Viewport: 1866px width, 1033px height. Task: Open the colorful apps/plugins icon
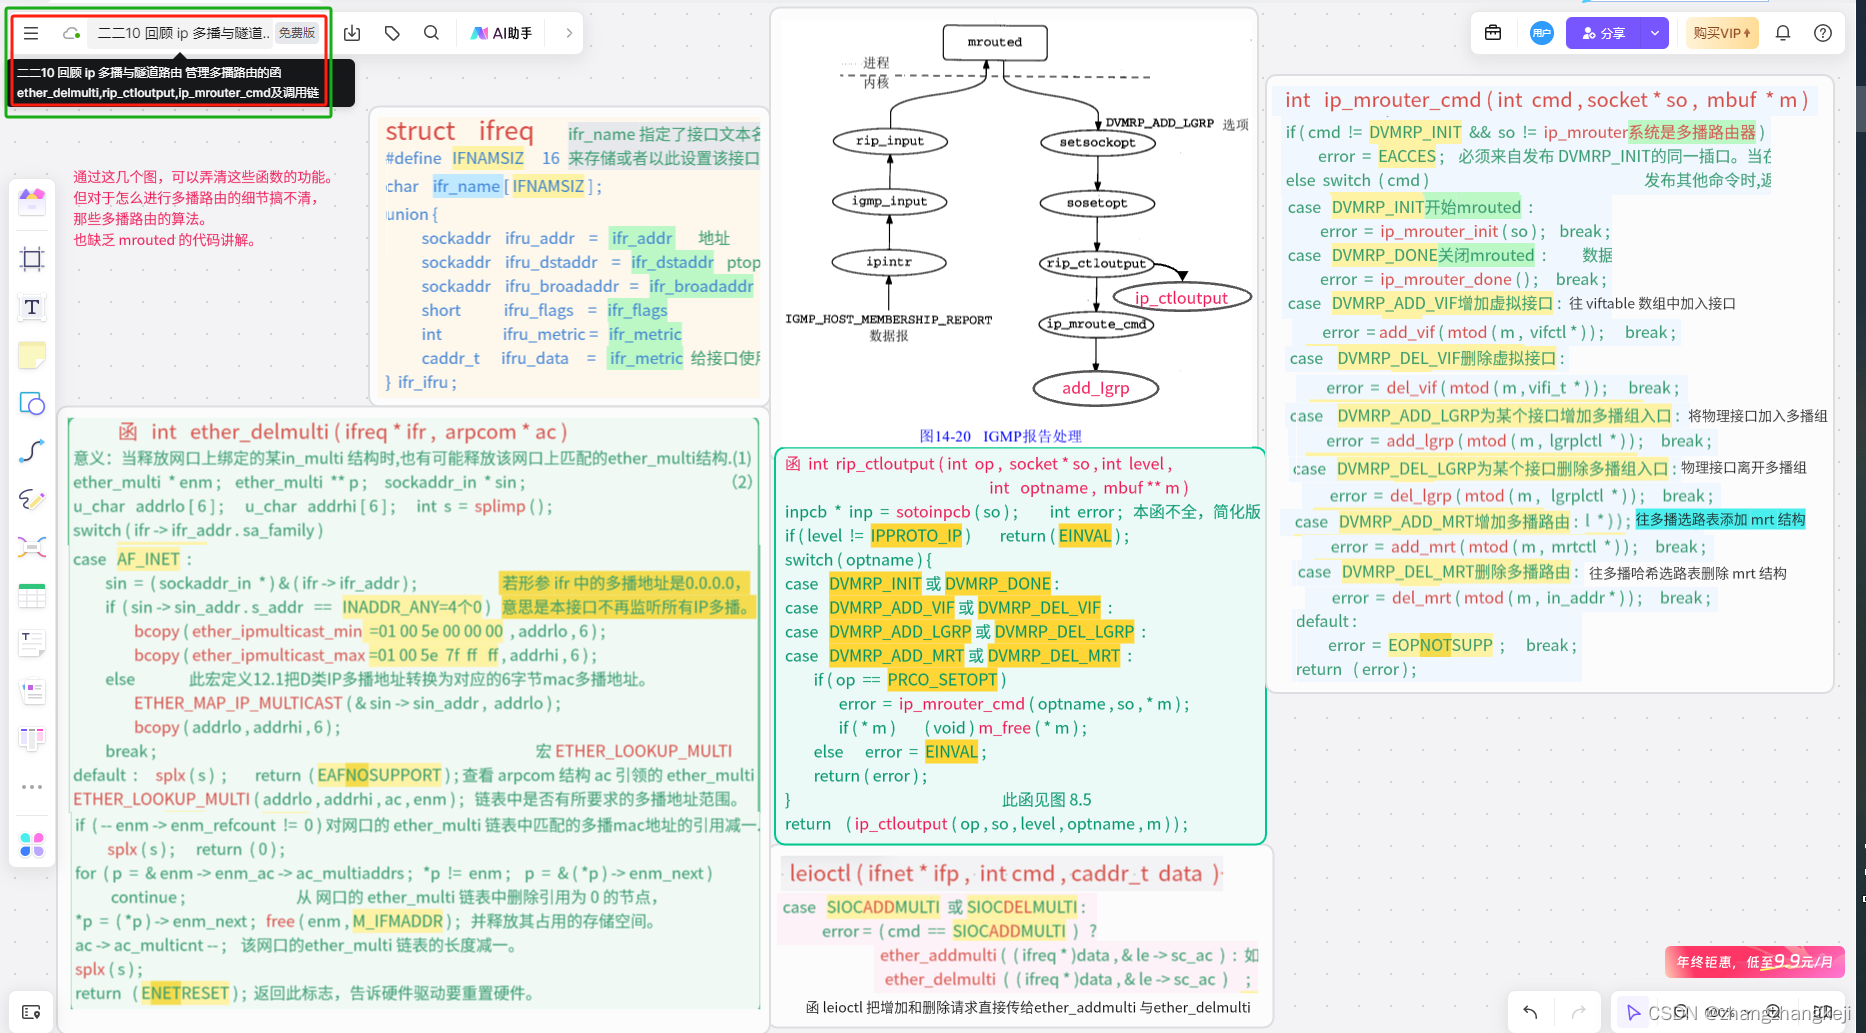coord(32,845)
